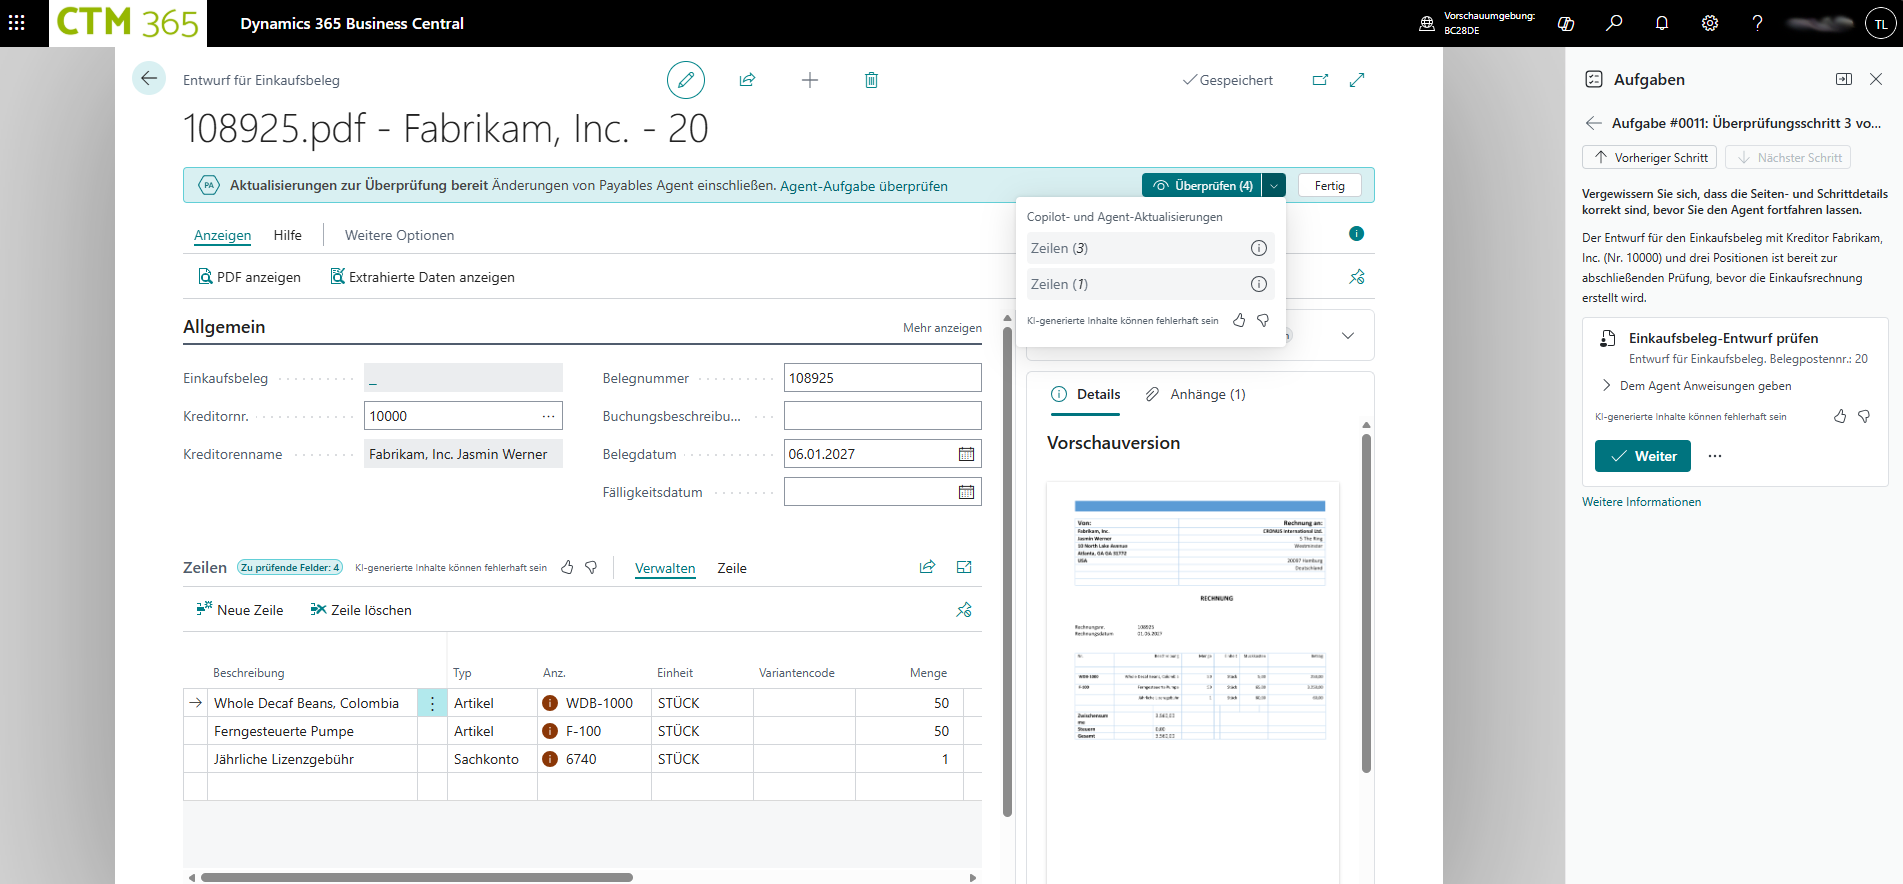
Task: Click thumbs down in Copilot popup
Action: pyautogui.click(x=1263, y=321)
